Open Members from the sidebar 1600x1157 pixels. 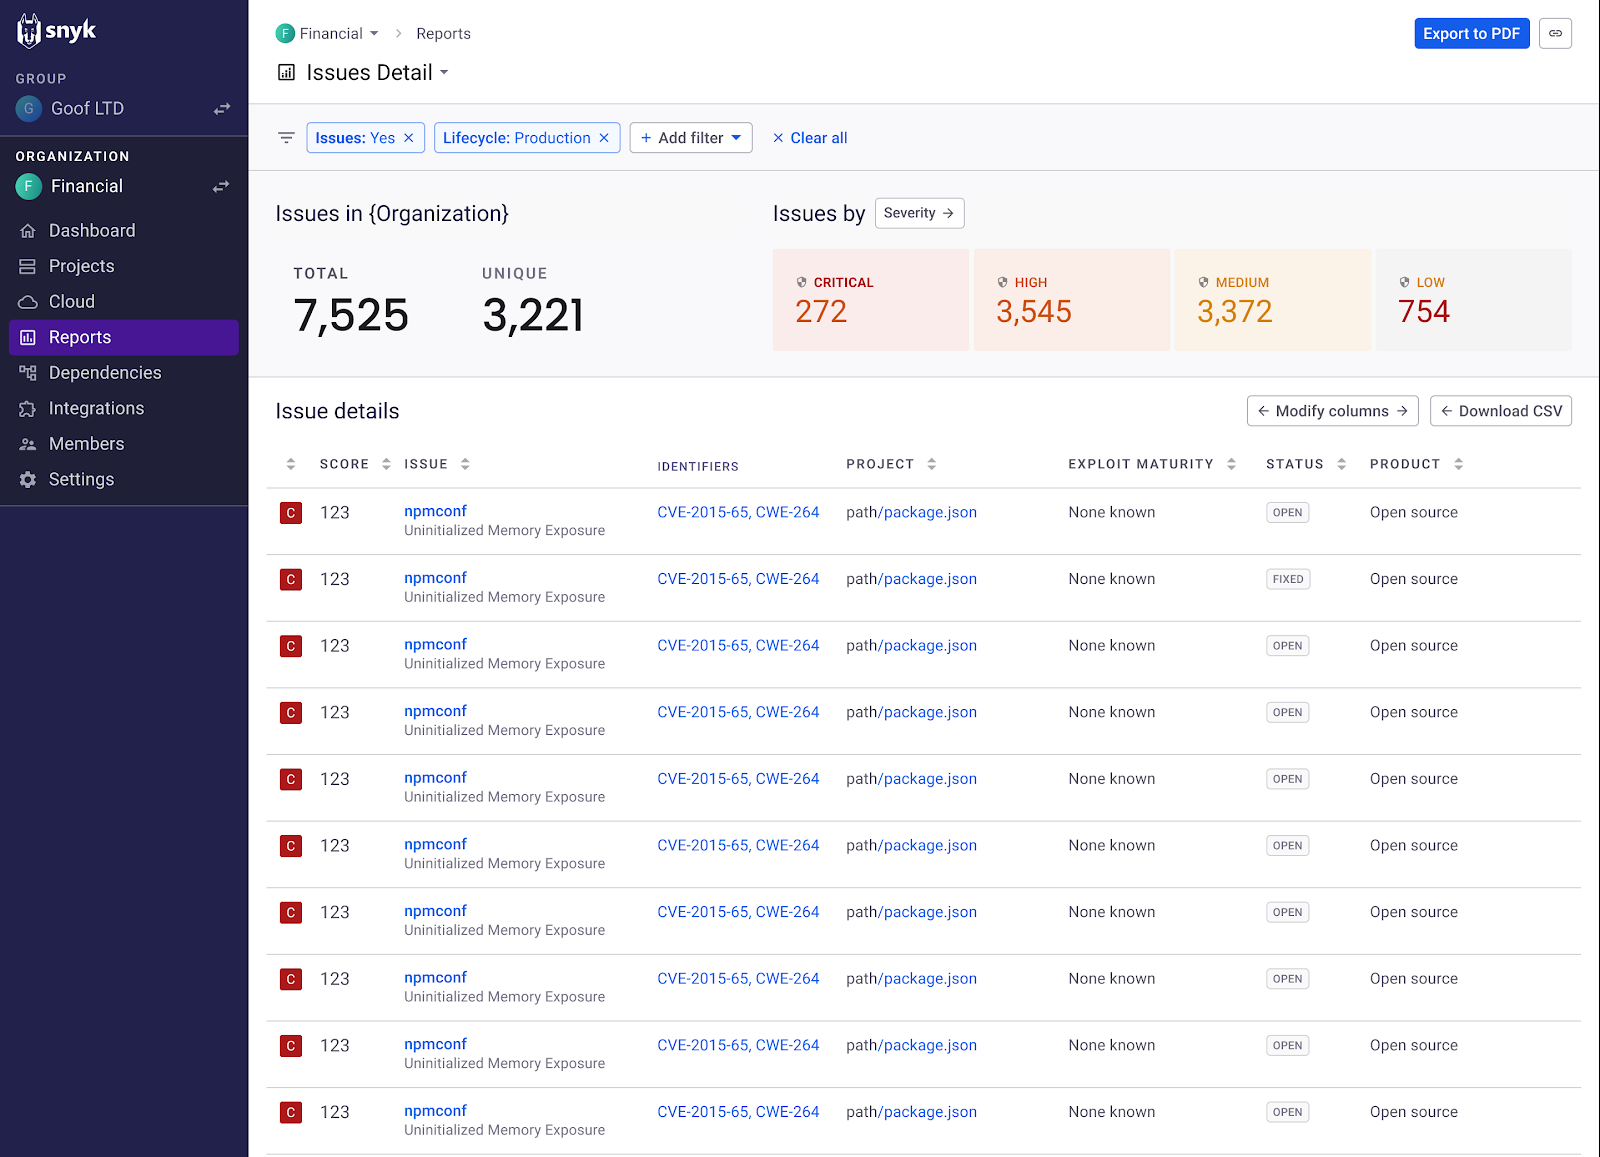tap(124, 444)
